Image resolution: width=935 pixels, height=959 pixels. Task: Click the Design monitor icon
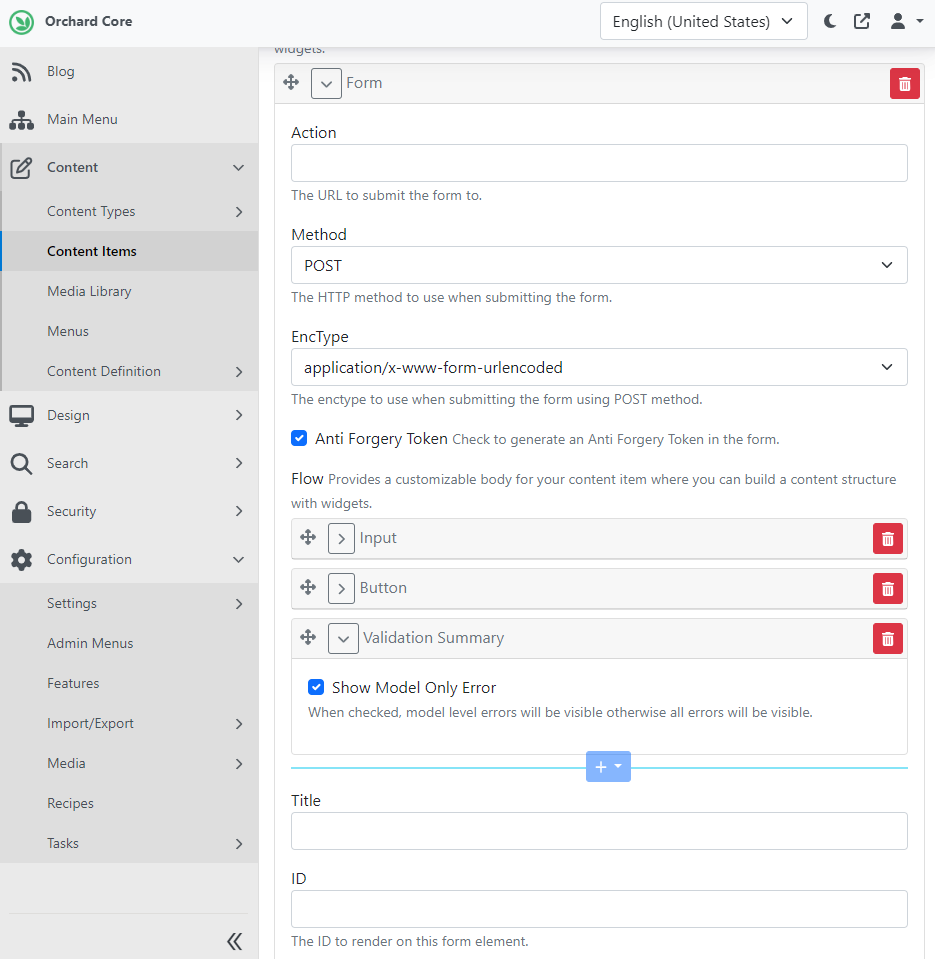coord(21,415)
